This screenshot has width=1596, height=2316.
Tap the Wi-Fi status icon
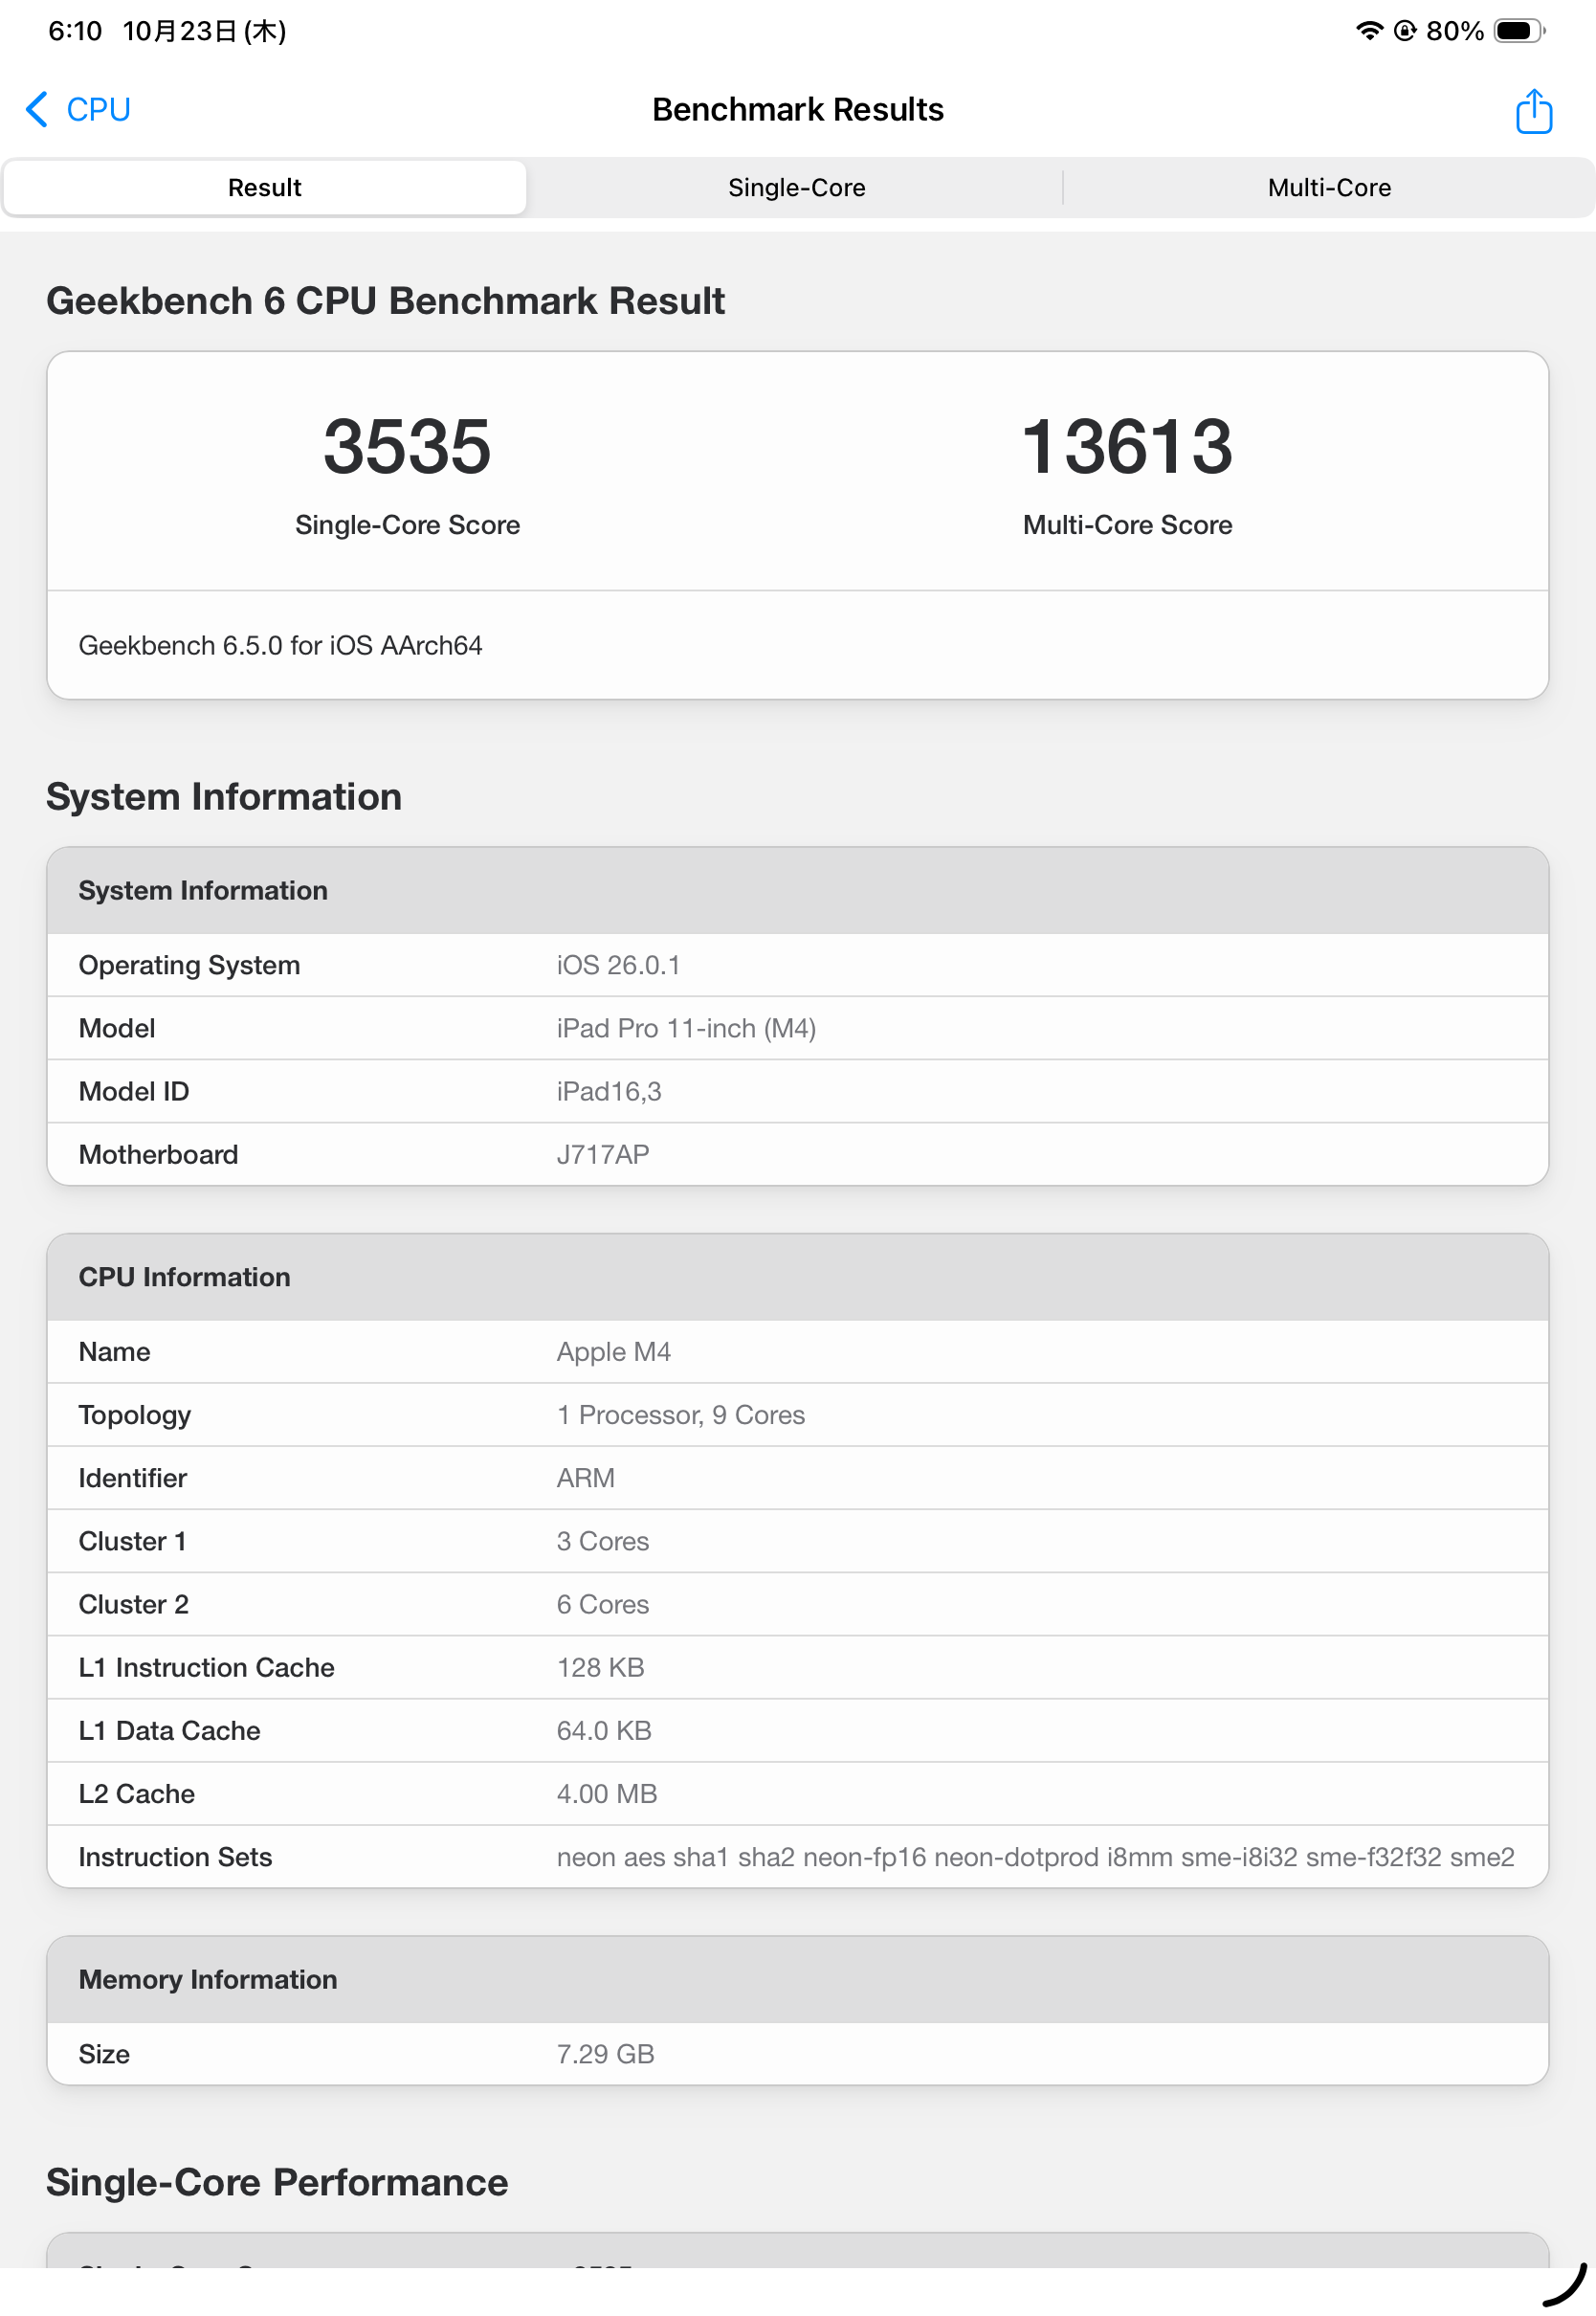pos(1368,31)
